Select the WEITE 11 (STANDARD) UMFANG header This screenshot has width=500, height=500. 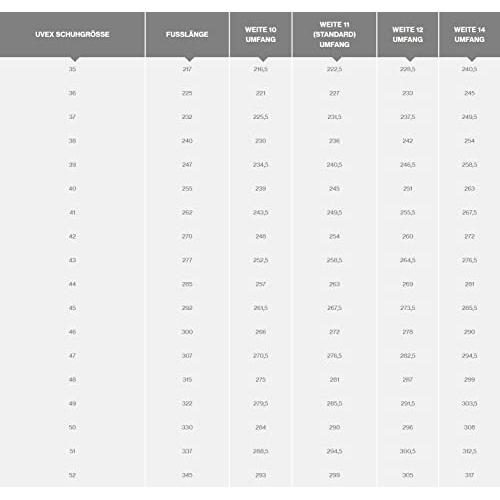pos(334,34)
